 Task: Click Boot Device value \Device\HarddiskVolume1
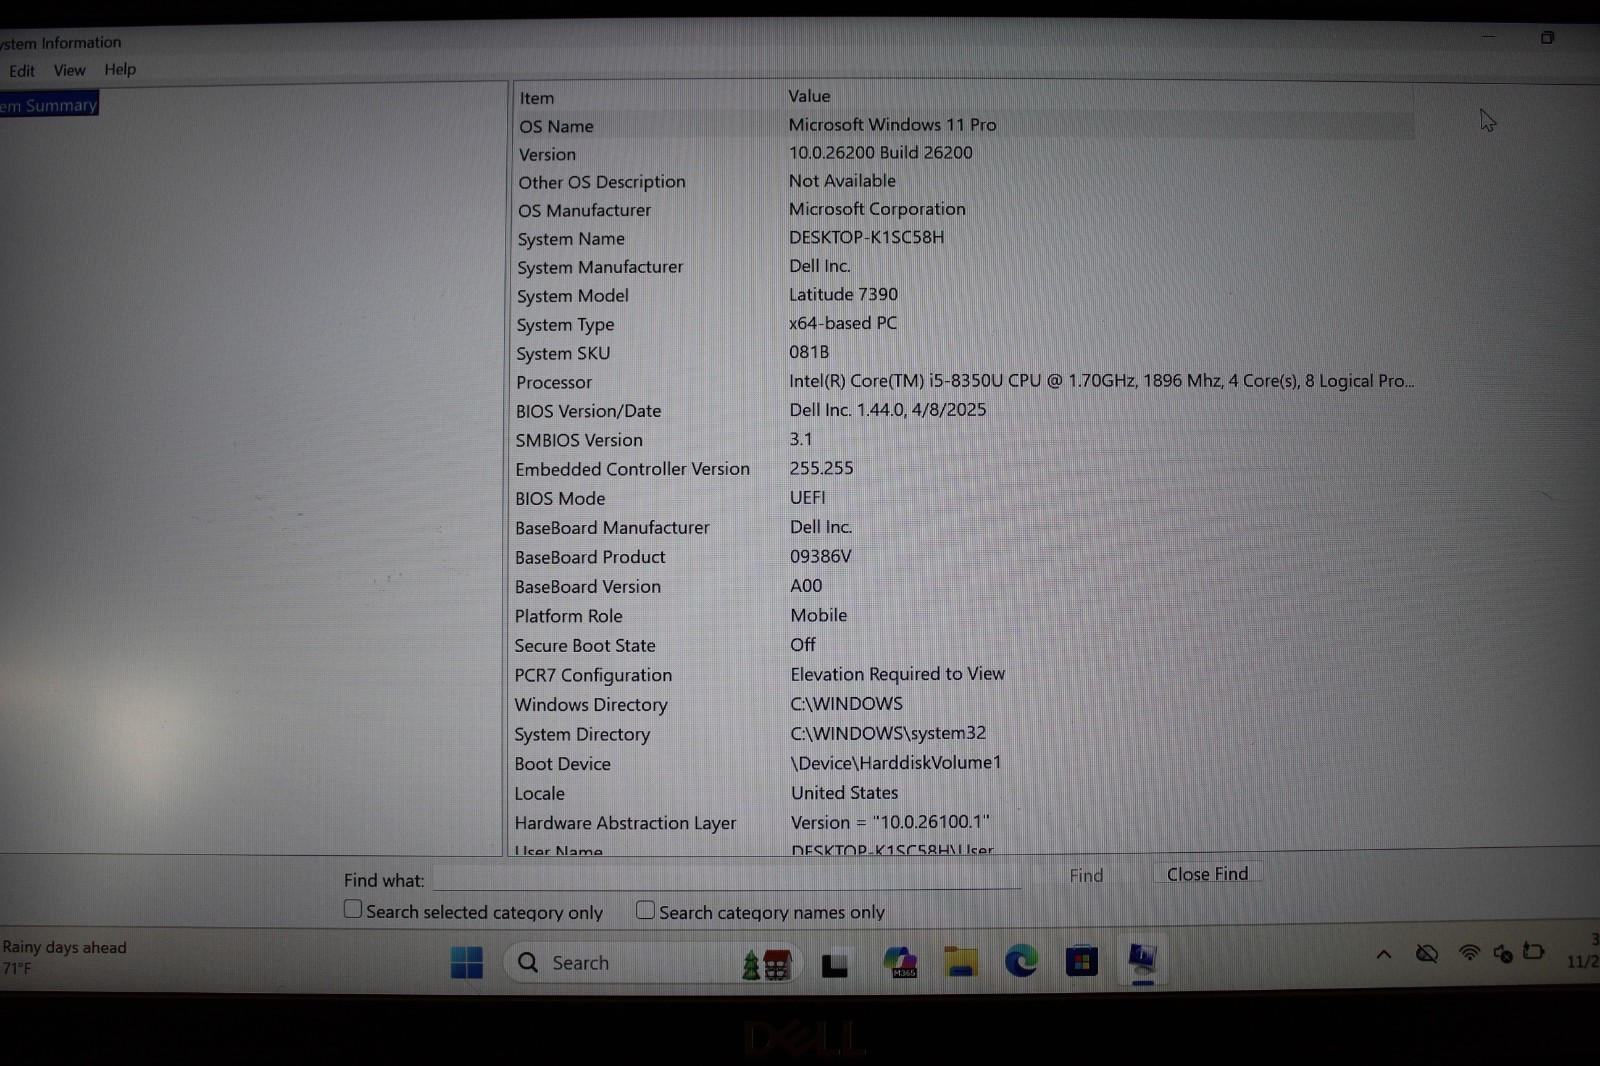click(x=896, y=762)
